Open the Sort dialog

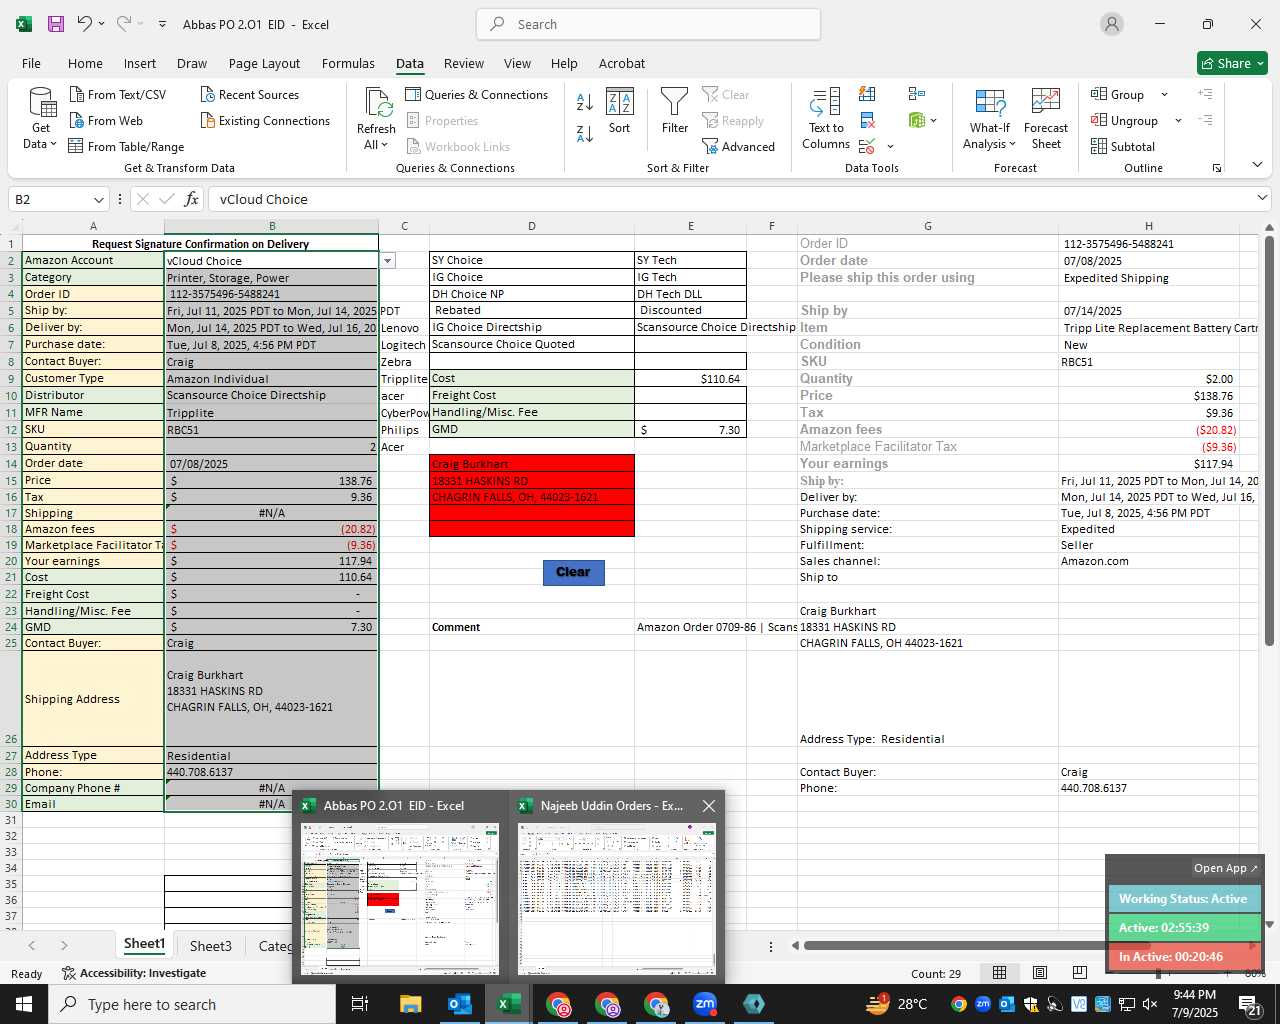[x=620, y=111]
